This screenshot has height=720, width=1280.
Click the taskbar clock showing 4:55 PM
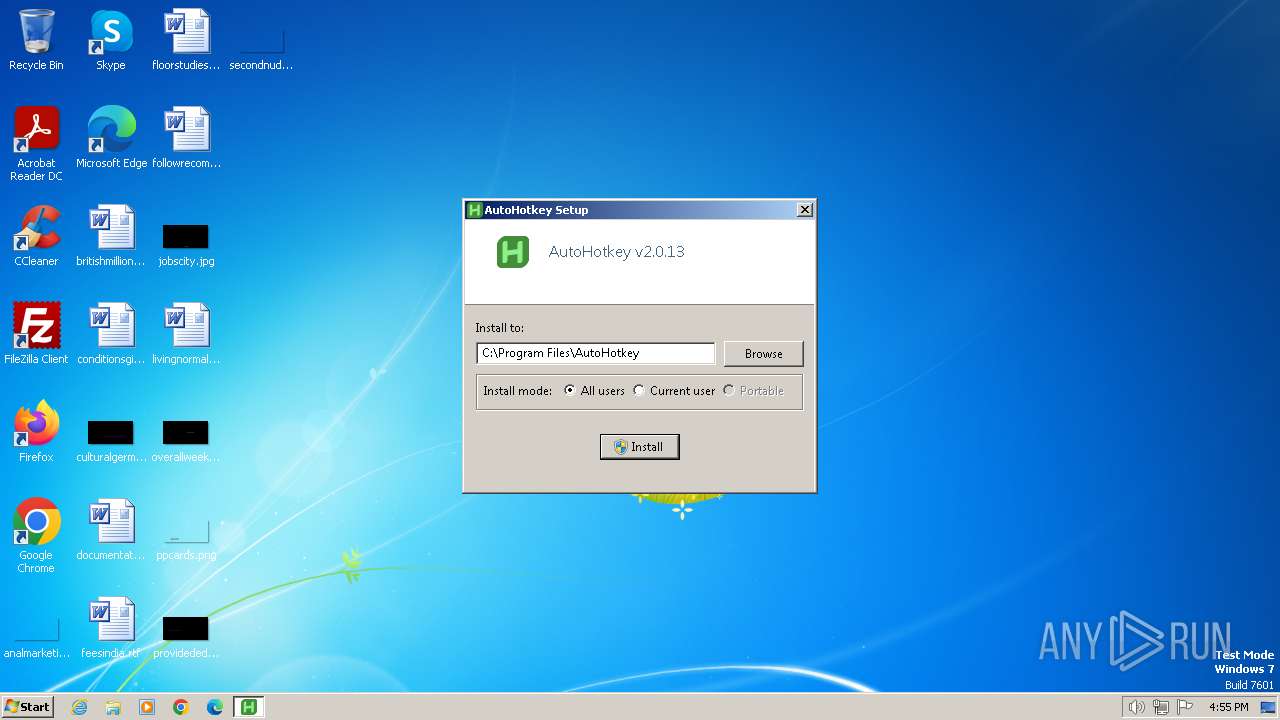1228,707
